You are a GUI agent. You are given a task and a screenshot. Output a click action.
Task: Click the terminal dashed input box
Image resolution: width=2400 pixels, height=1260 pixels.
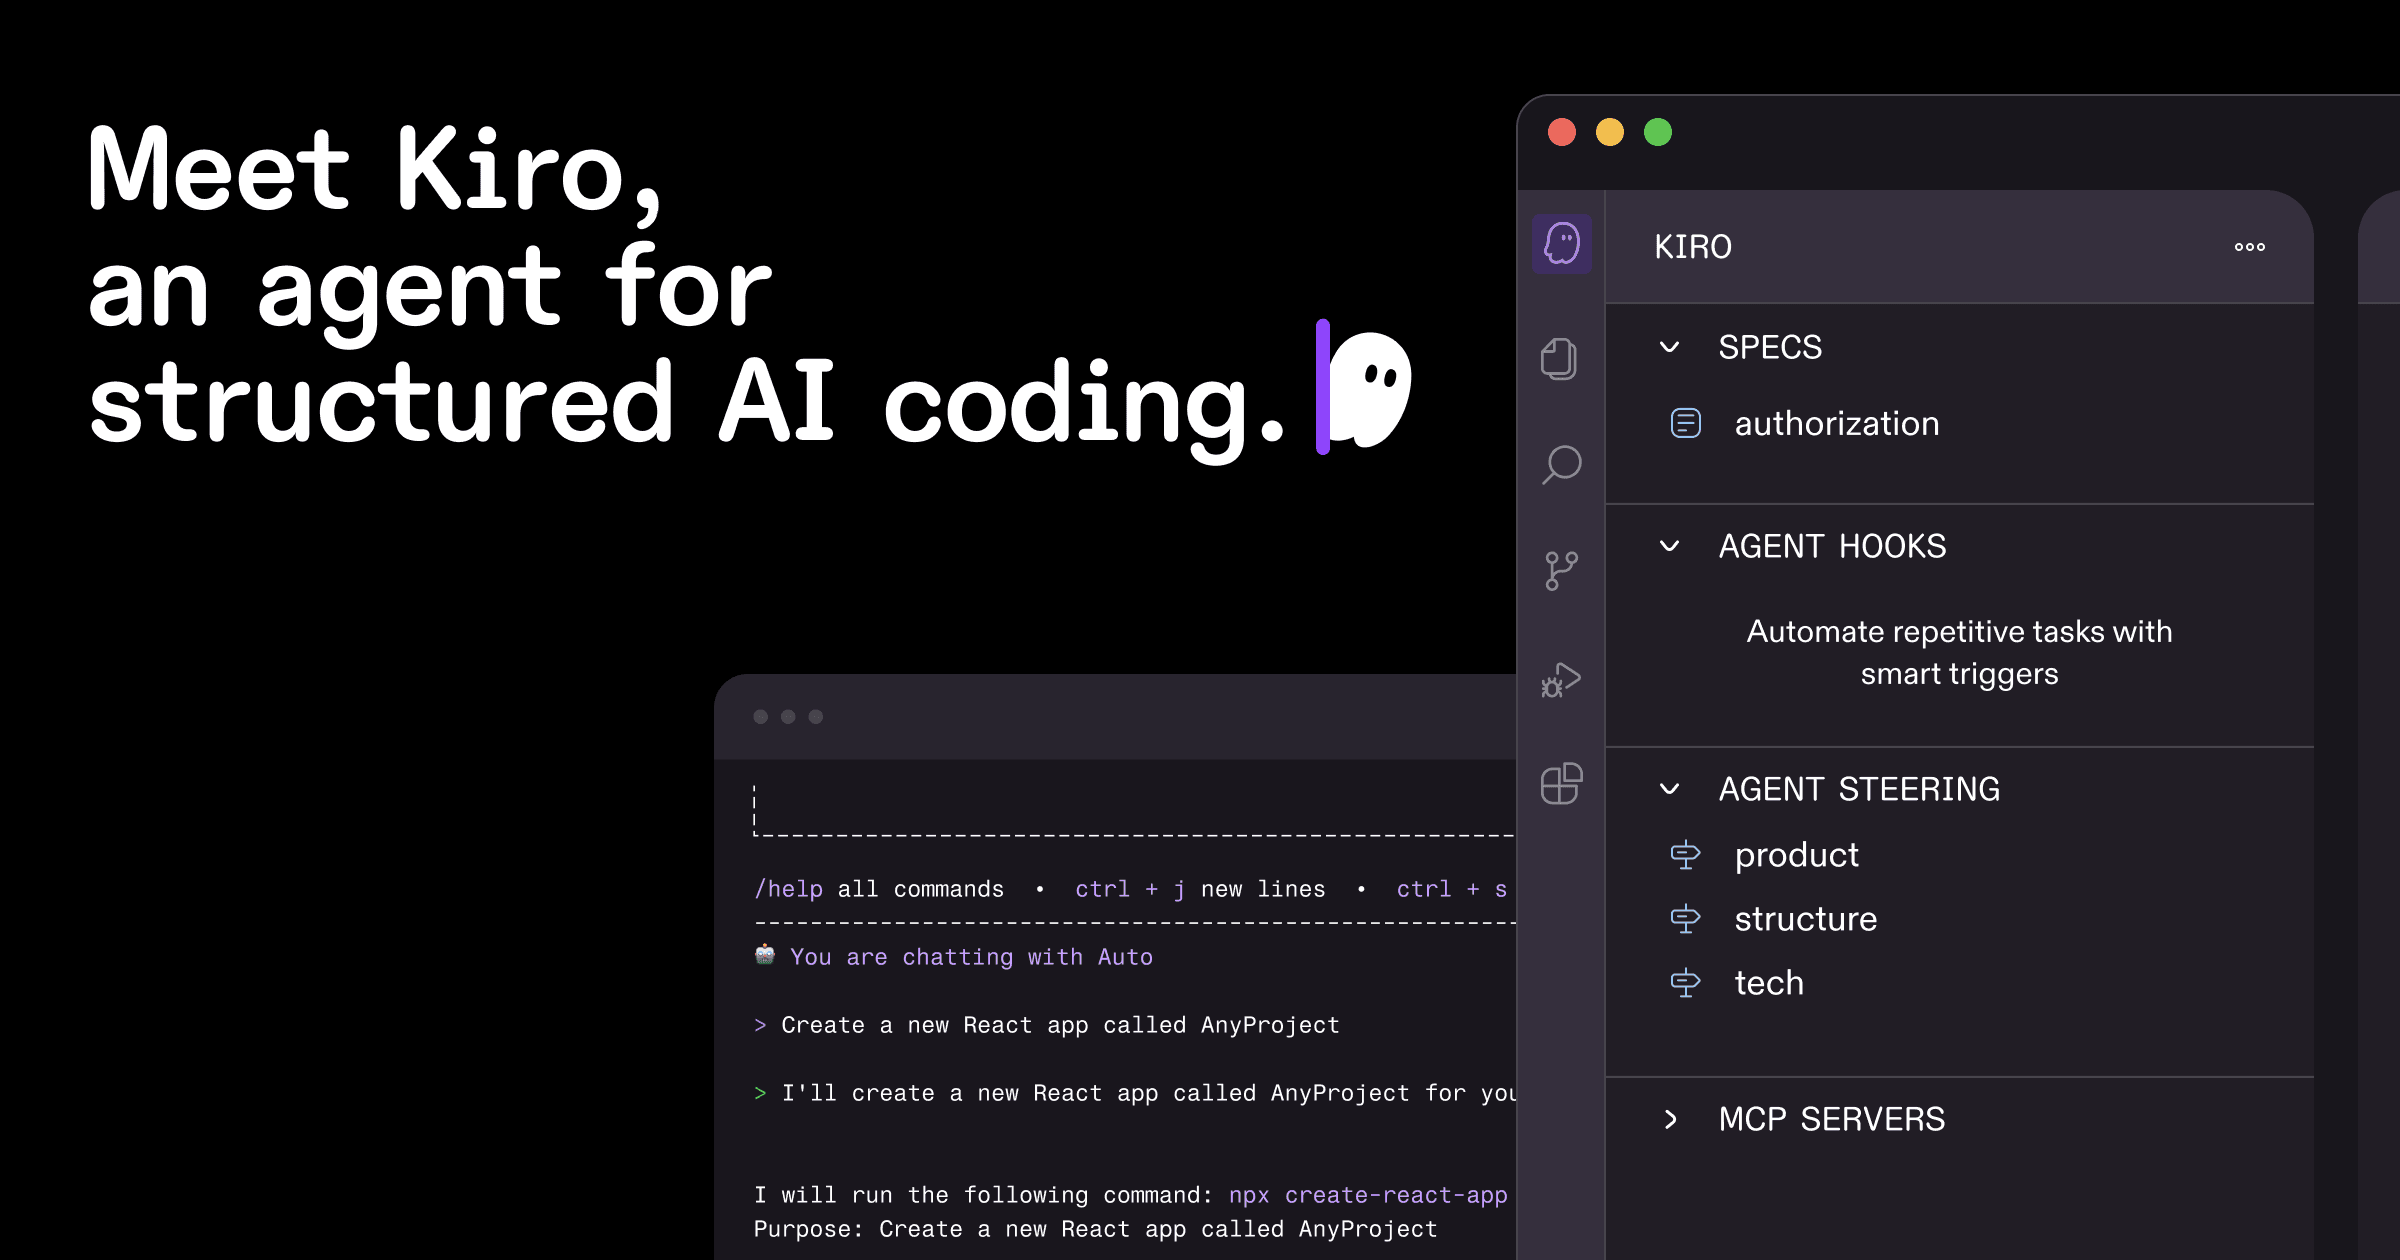[1135, 811]
